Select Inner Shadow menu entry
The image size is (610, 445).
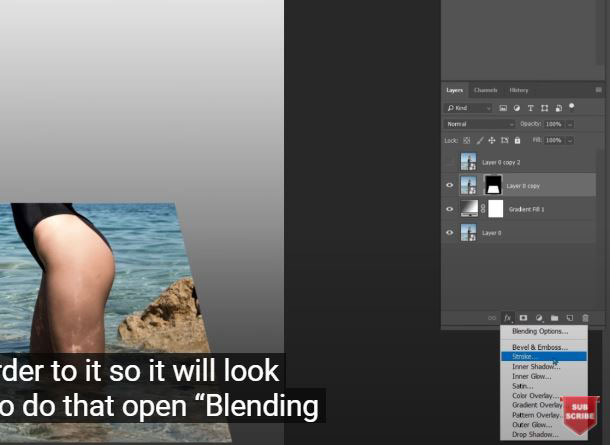pos(543,366)
